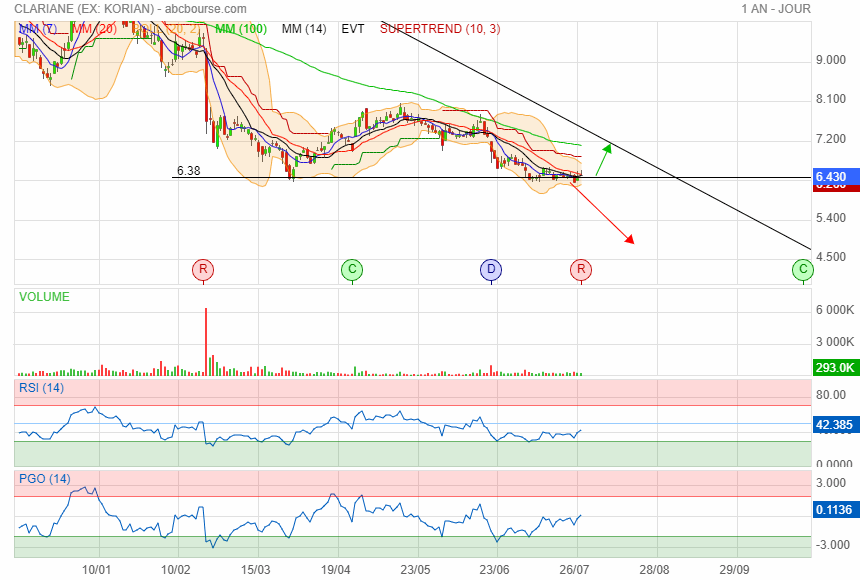Click the 6 000K volume axis label
Viewport: 860px width, 580px height.
[x=835, y=310]
